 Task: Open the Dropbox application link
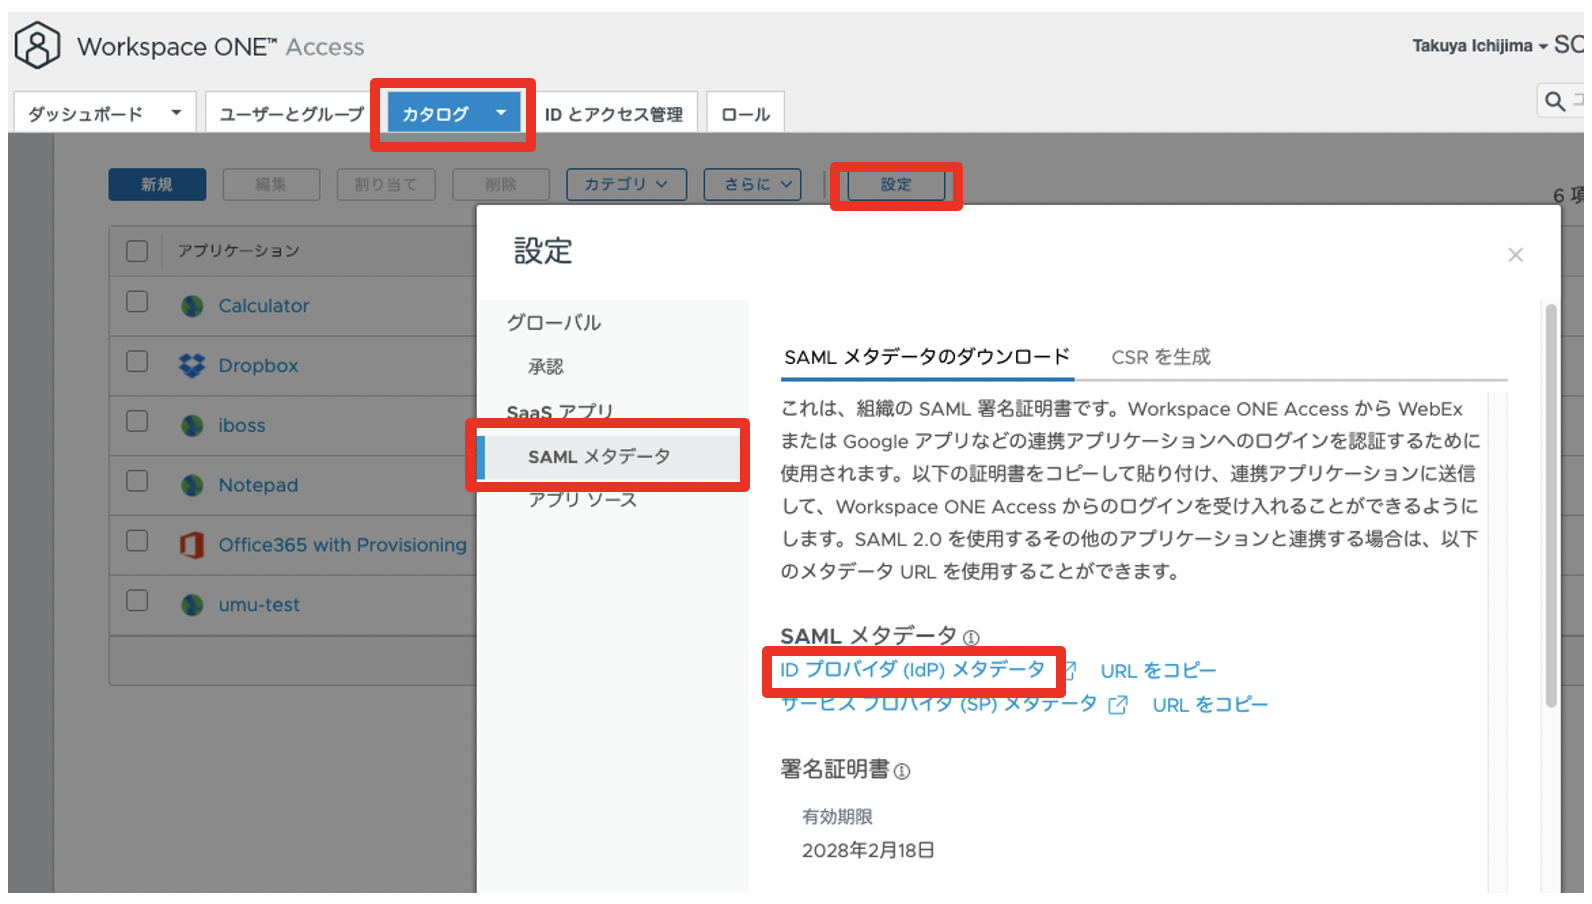258,366
